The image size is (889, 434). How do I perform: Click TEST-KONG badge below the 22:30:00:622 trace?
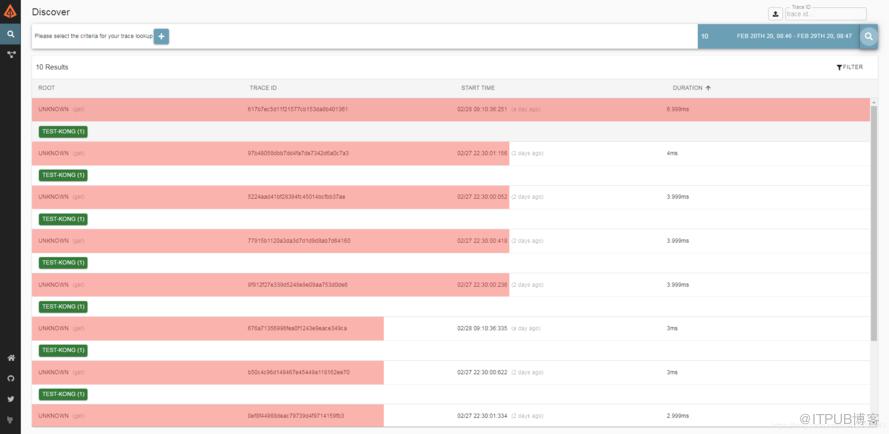pos(63,394)
